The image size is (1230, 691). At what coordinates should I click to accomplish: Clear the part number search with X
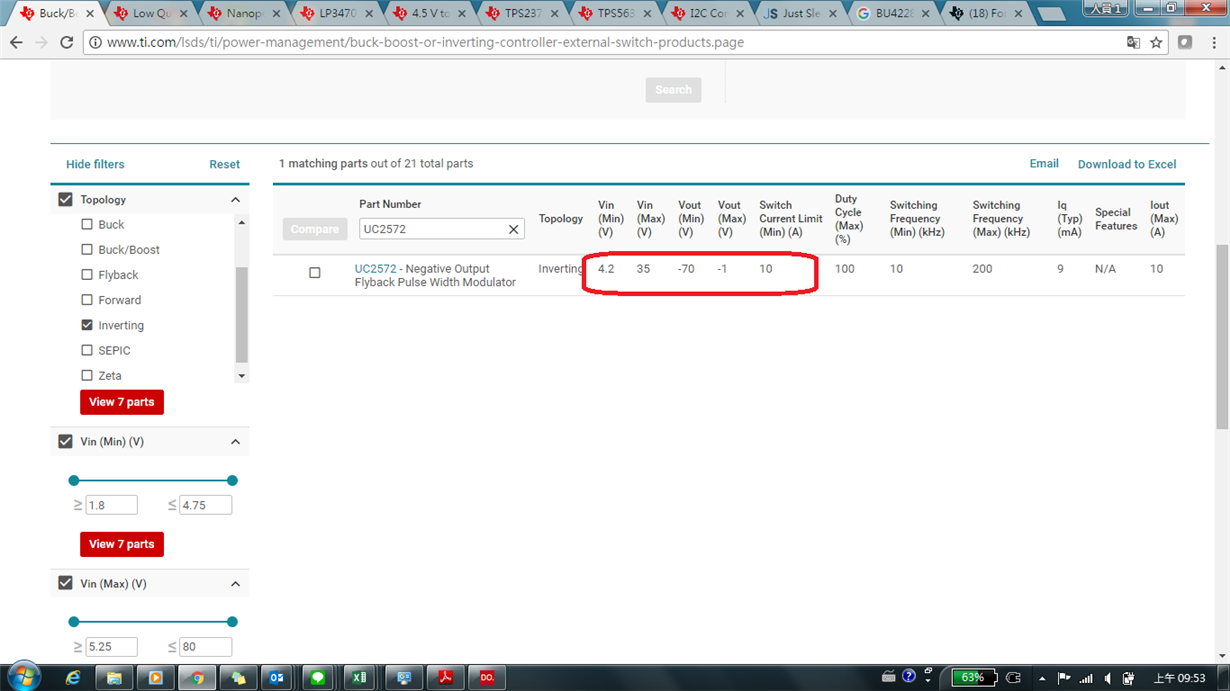tap(513, 229)
